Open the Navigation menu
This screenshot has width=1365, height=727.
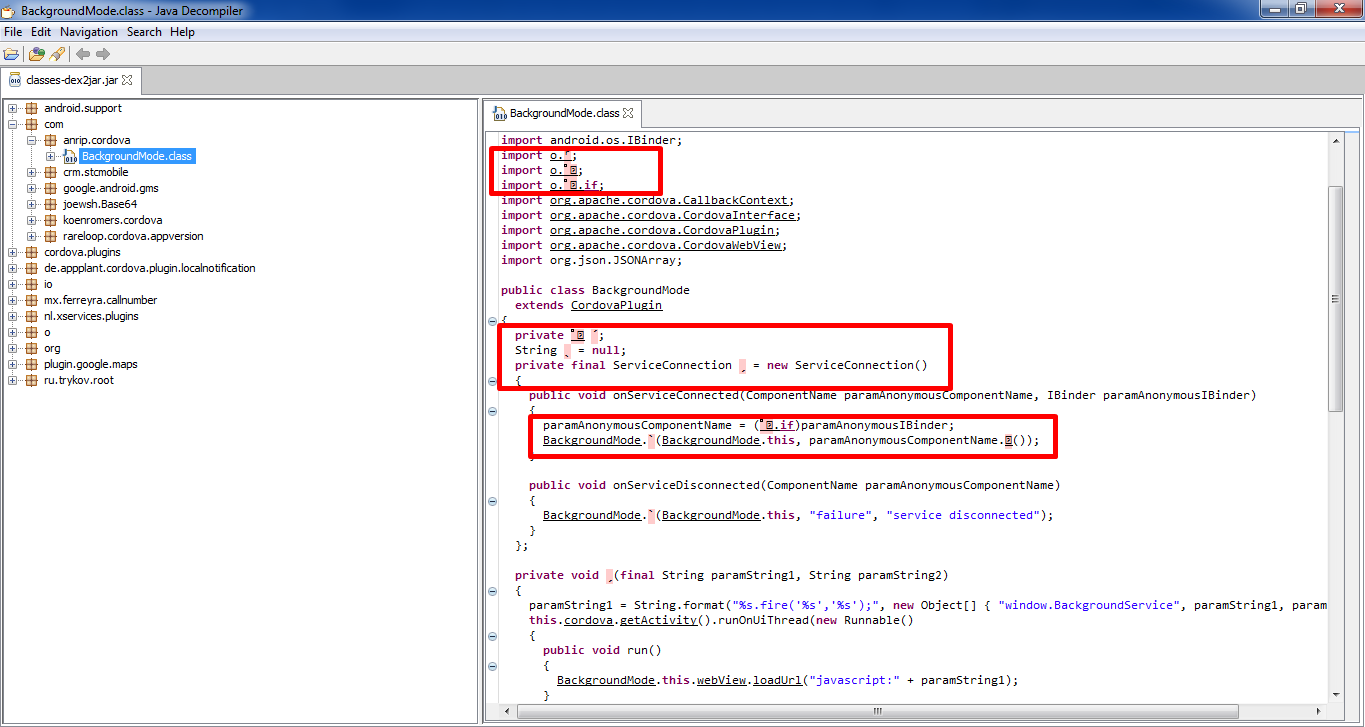88,32
